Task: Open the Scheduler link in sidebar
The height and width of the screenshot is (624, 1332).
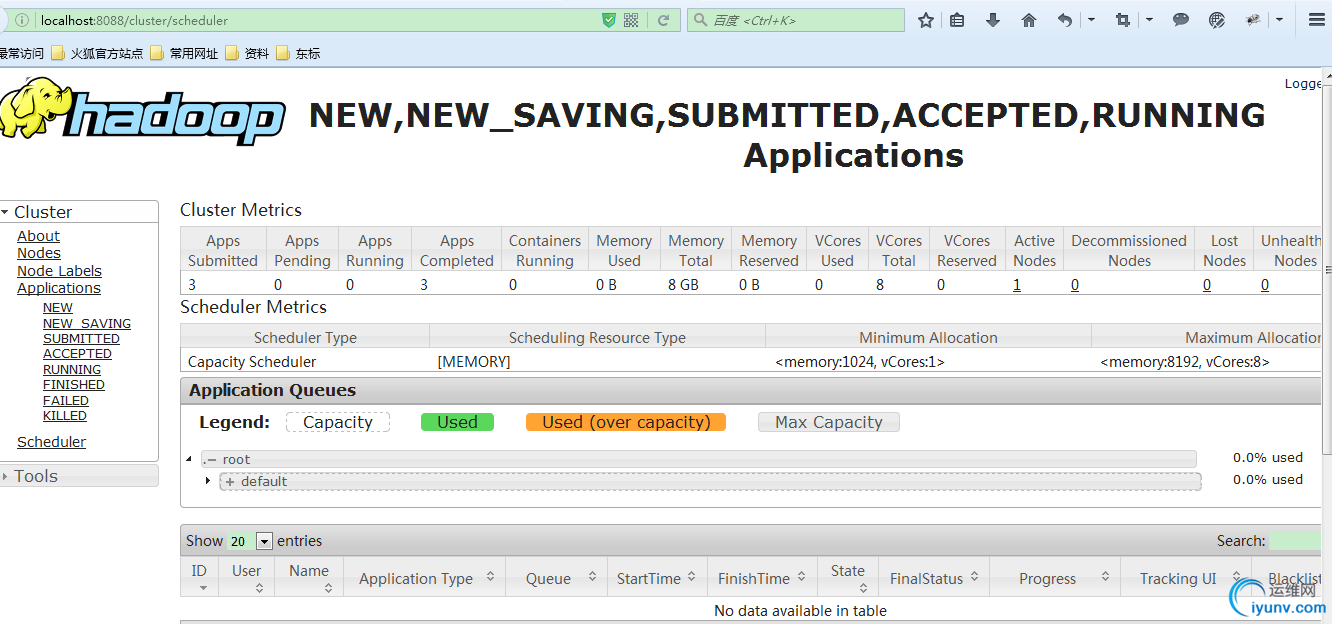Action: click(x=51, y=442)
